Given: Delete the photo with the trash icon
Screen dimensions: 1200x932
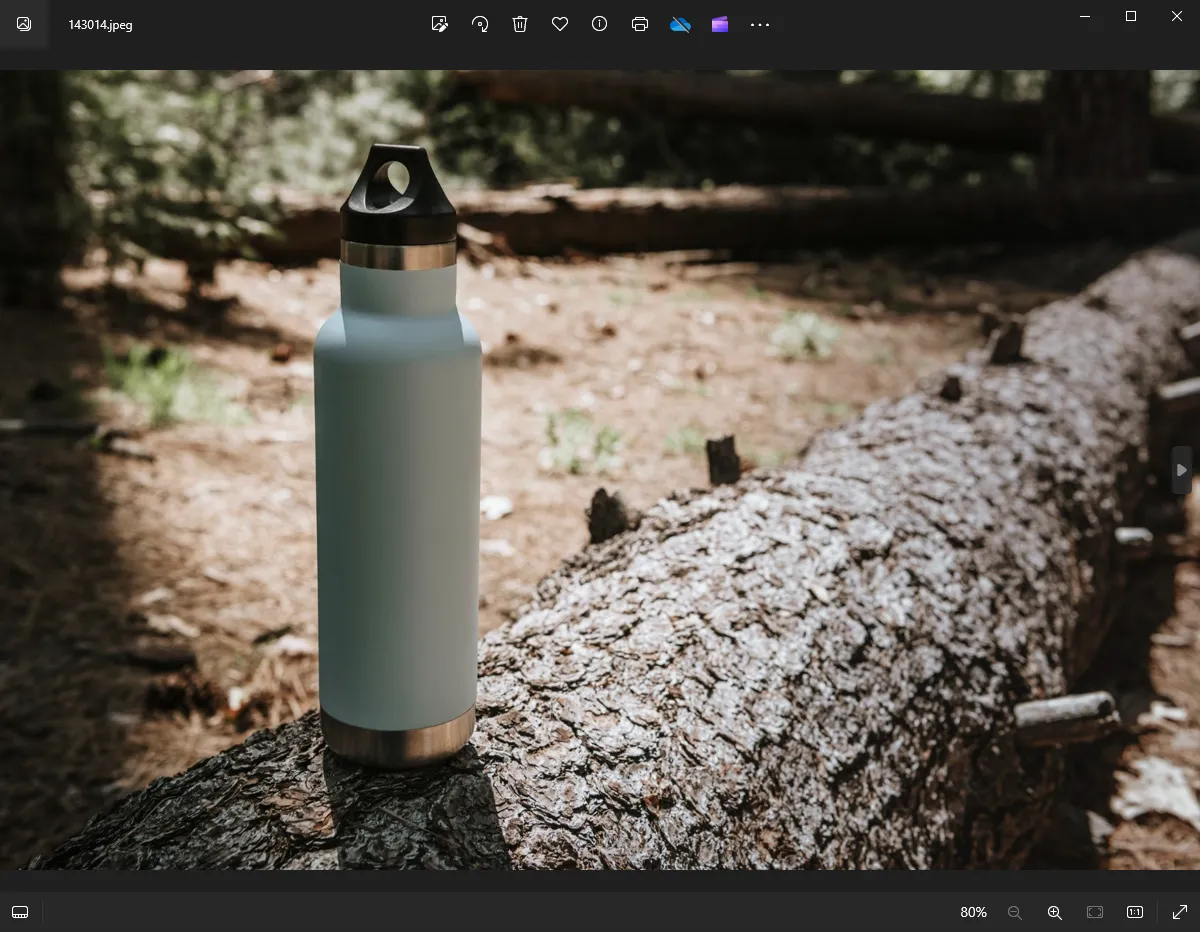Looking at the screenshot, I should pos(520,24).
